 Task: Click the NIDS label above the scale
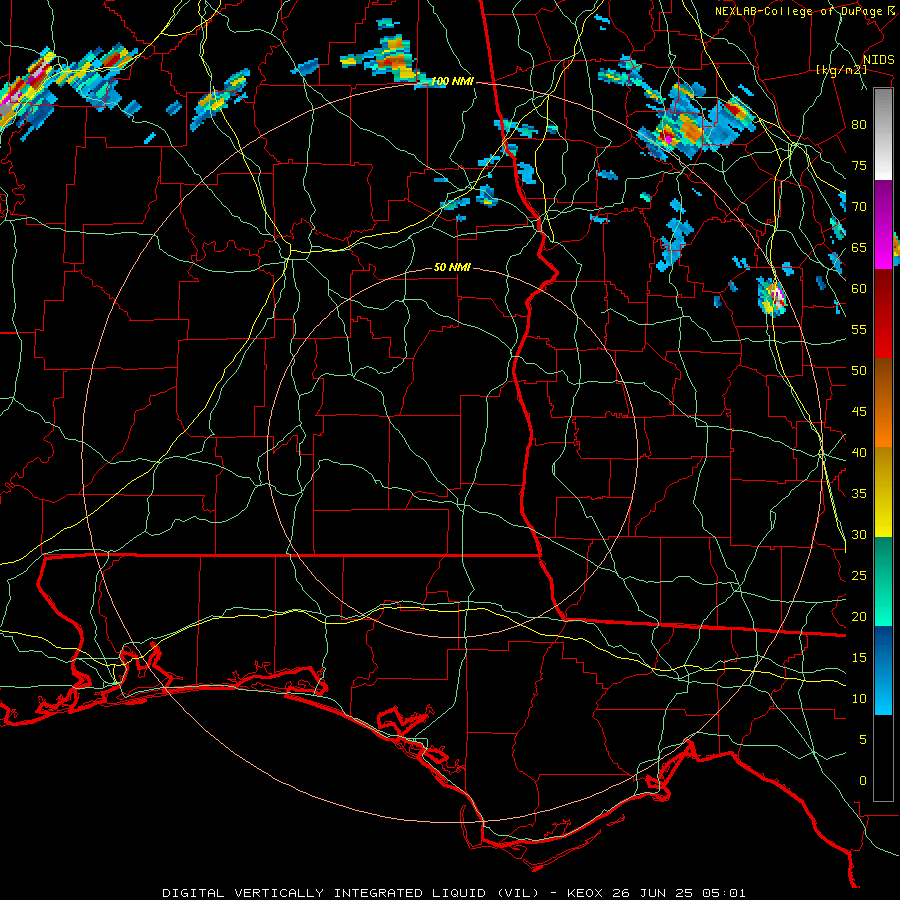pos(878,60)
